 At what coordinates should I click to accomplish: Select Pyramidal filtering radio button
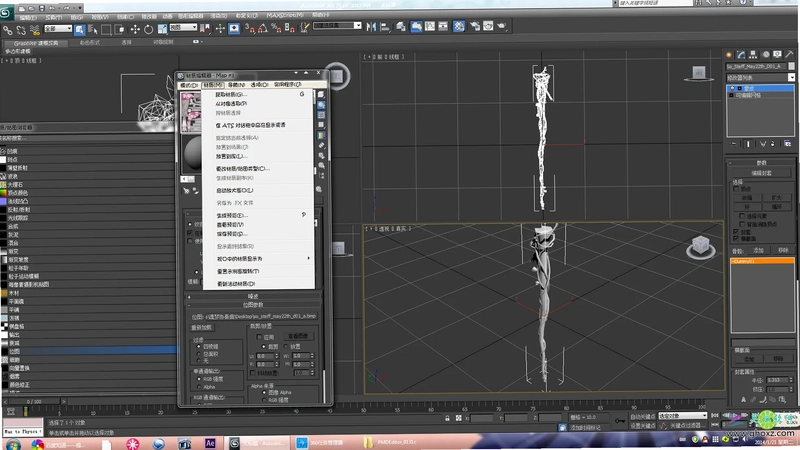[x=198, y=346]
